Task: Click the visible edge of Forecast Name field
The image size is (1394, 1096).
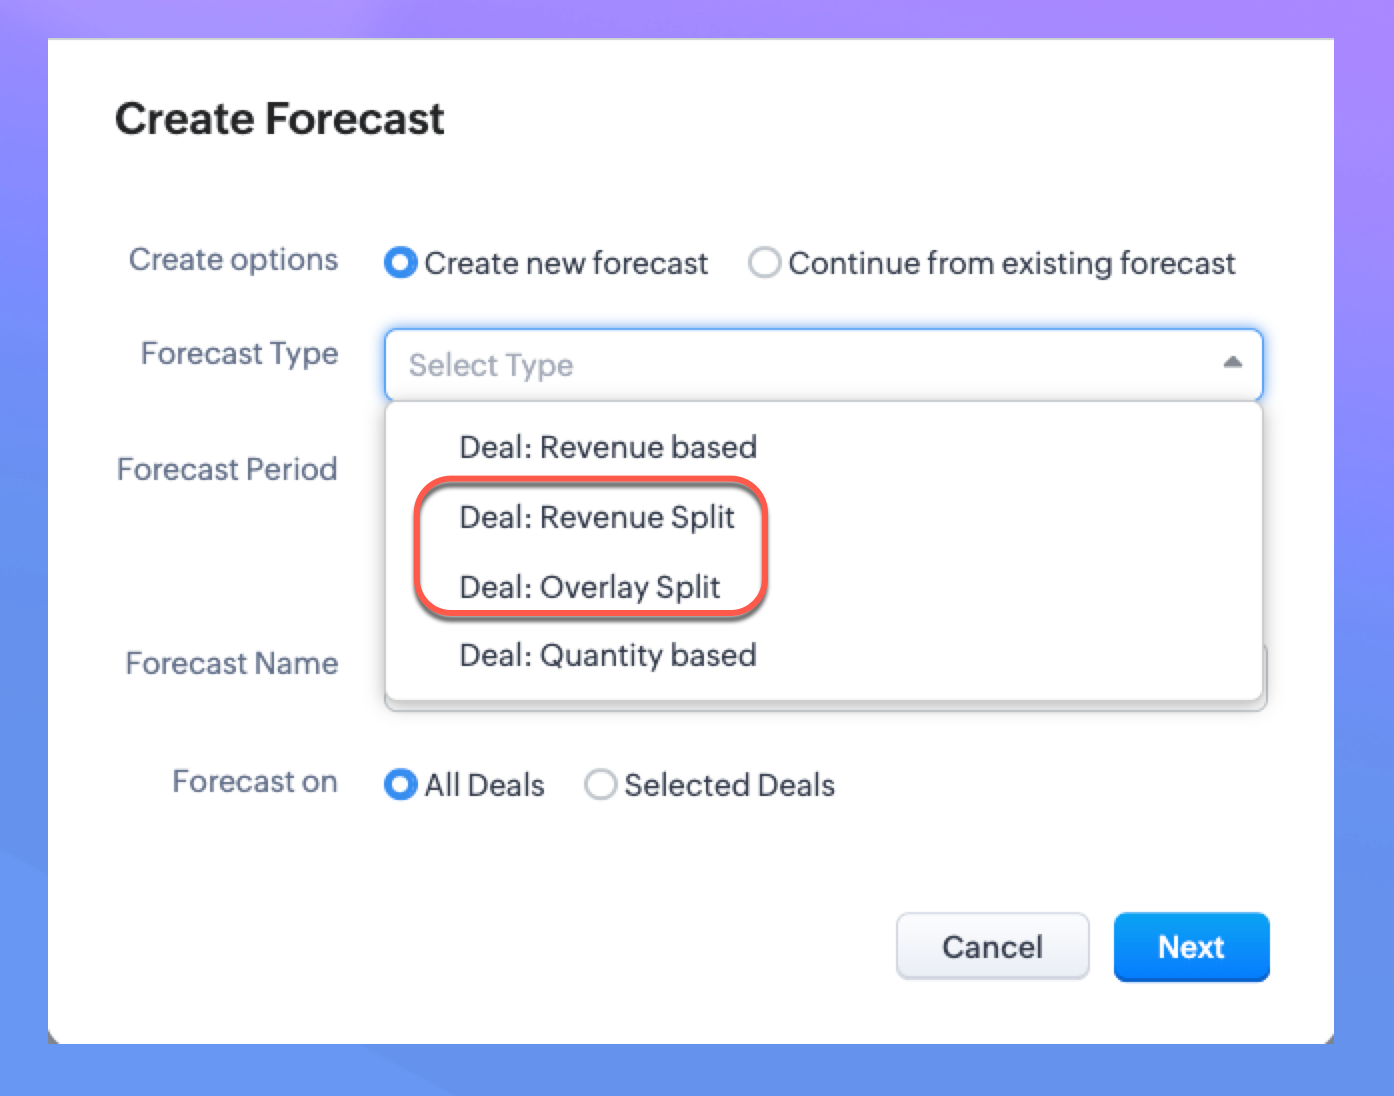Action: click(1265, 680)
